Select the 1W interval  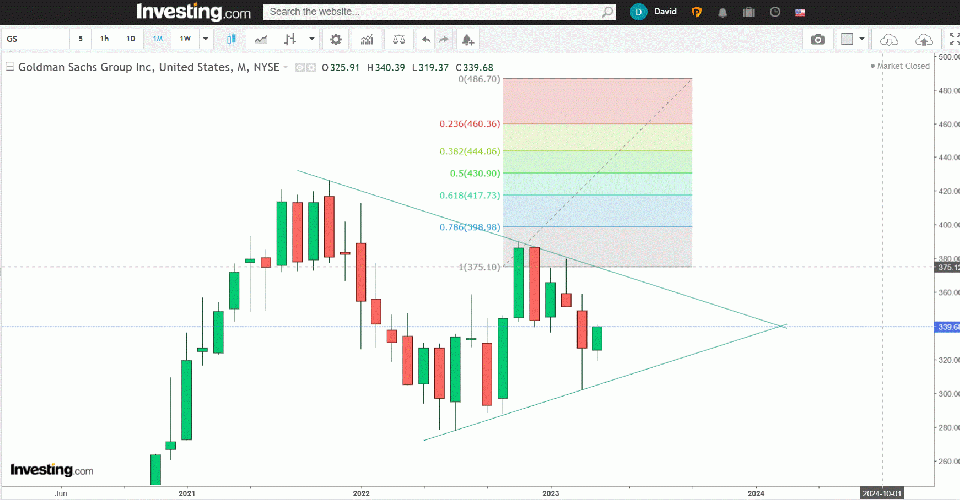pos(185,39)
